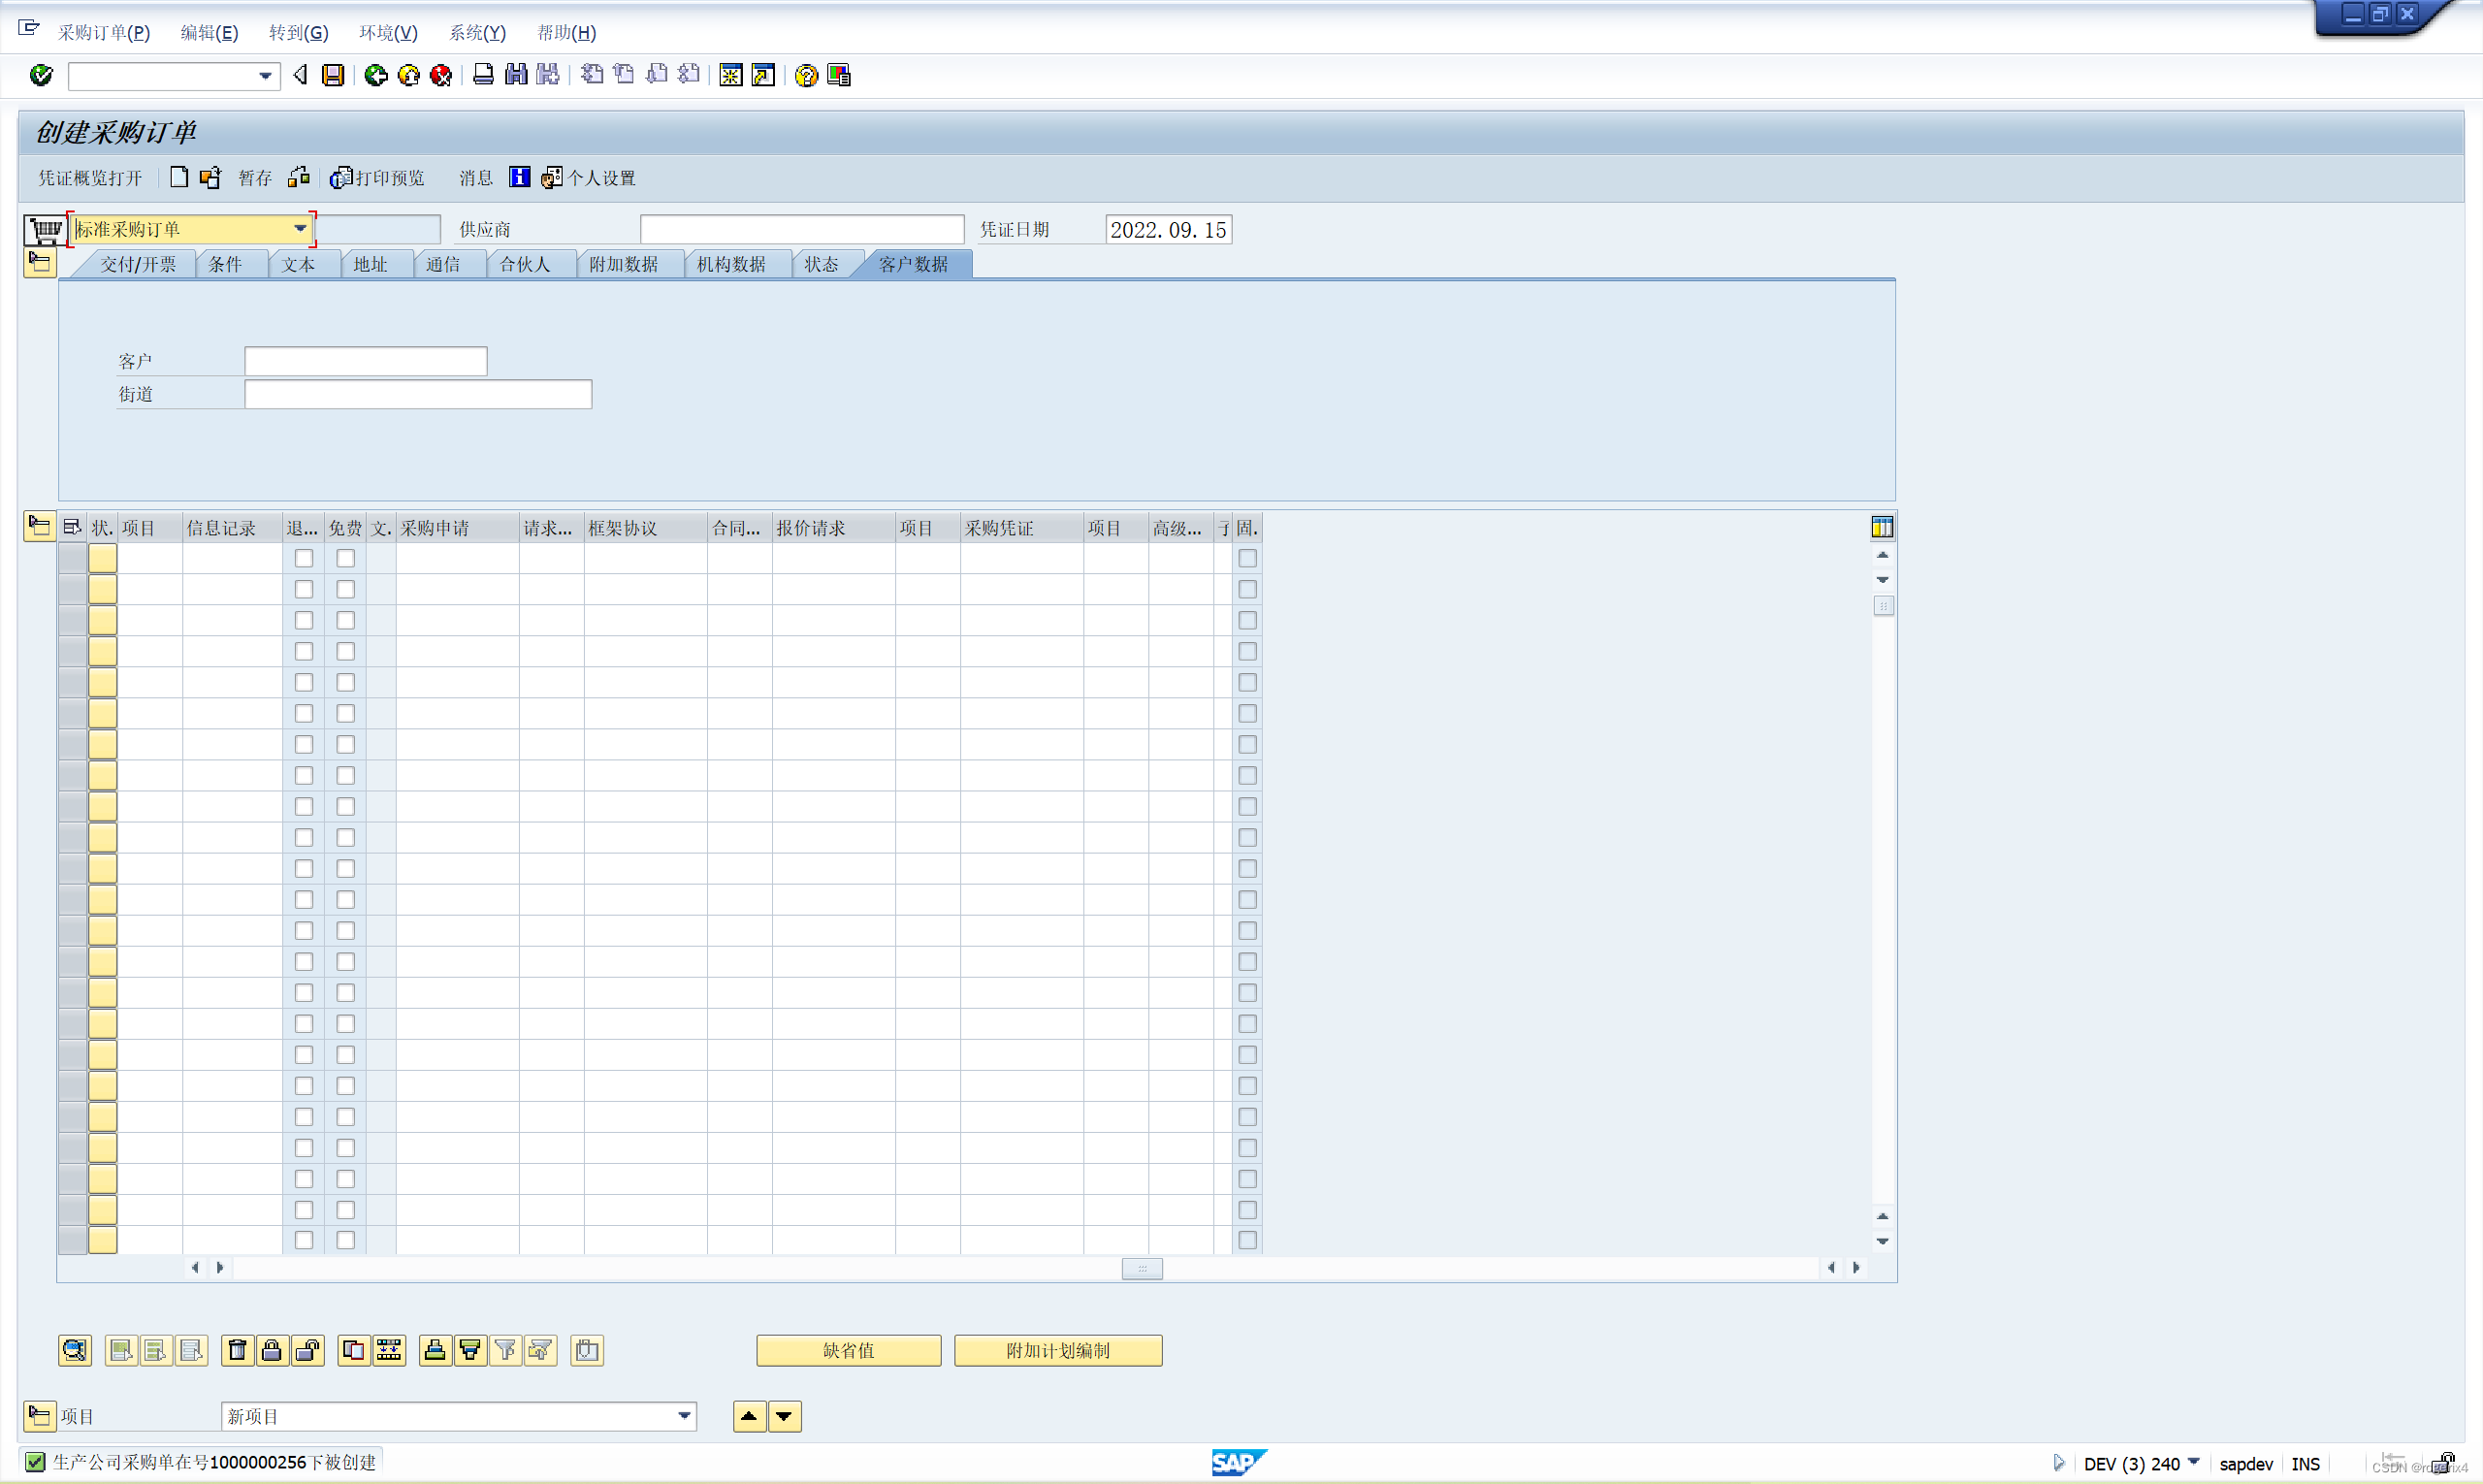The height and width of the screenshot is (1484, 2483).
Task: Click the open padlock Unblock item icon
Action: [307, 1351]
